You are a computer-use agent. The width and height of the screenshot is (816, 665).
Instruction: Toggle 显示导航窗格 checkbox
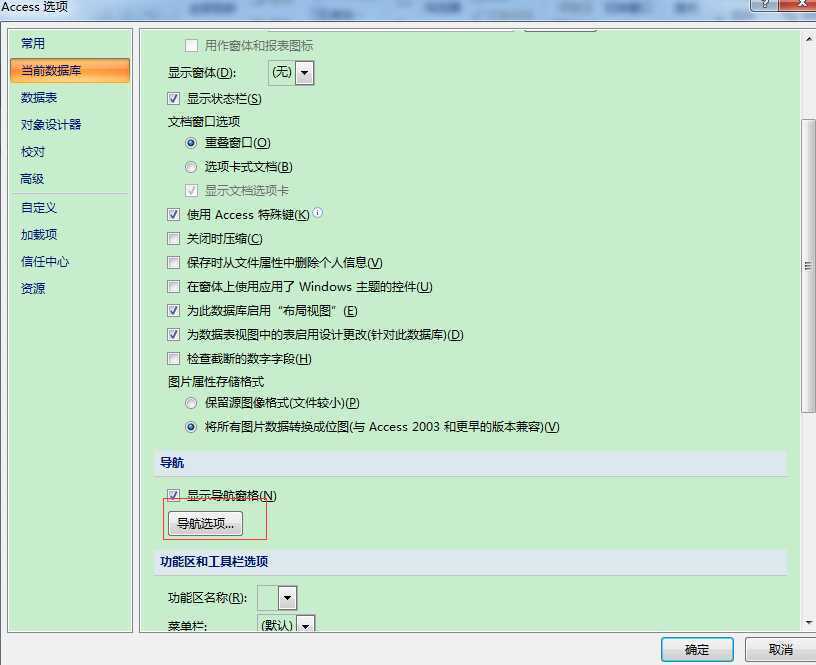173,495
